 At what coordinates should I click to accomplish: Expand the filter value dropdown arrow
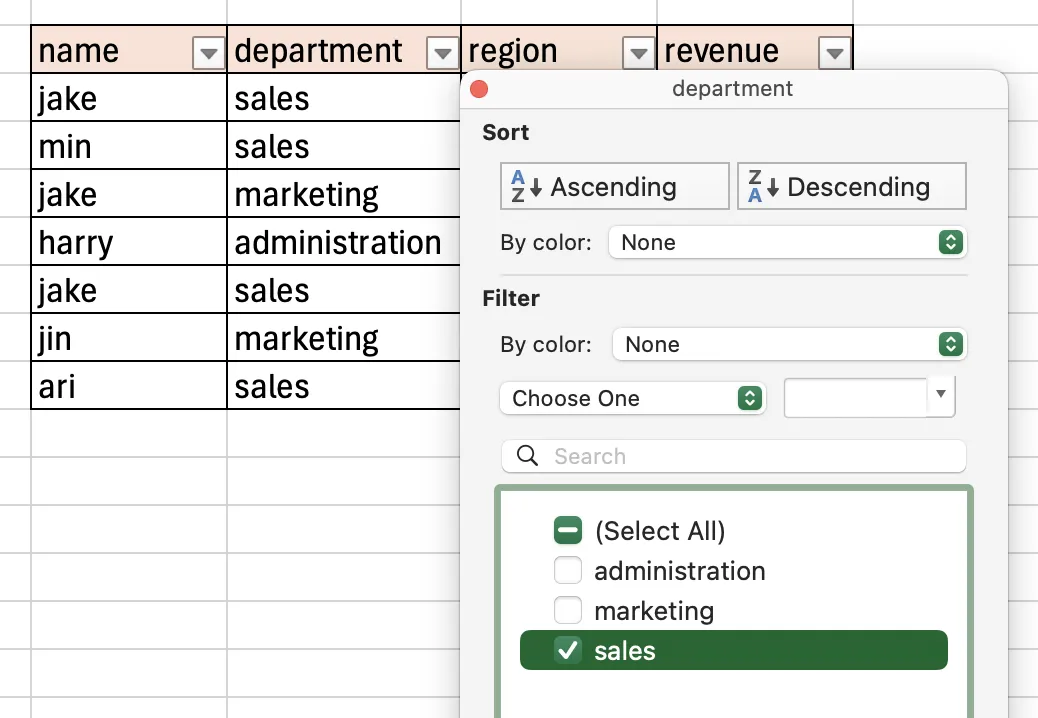pos(940,396)
